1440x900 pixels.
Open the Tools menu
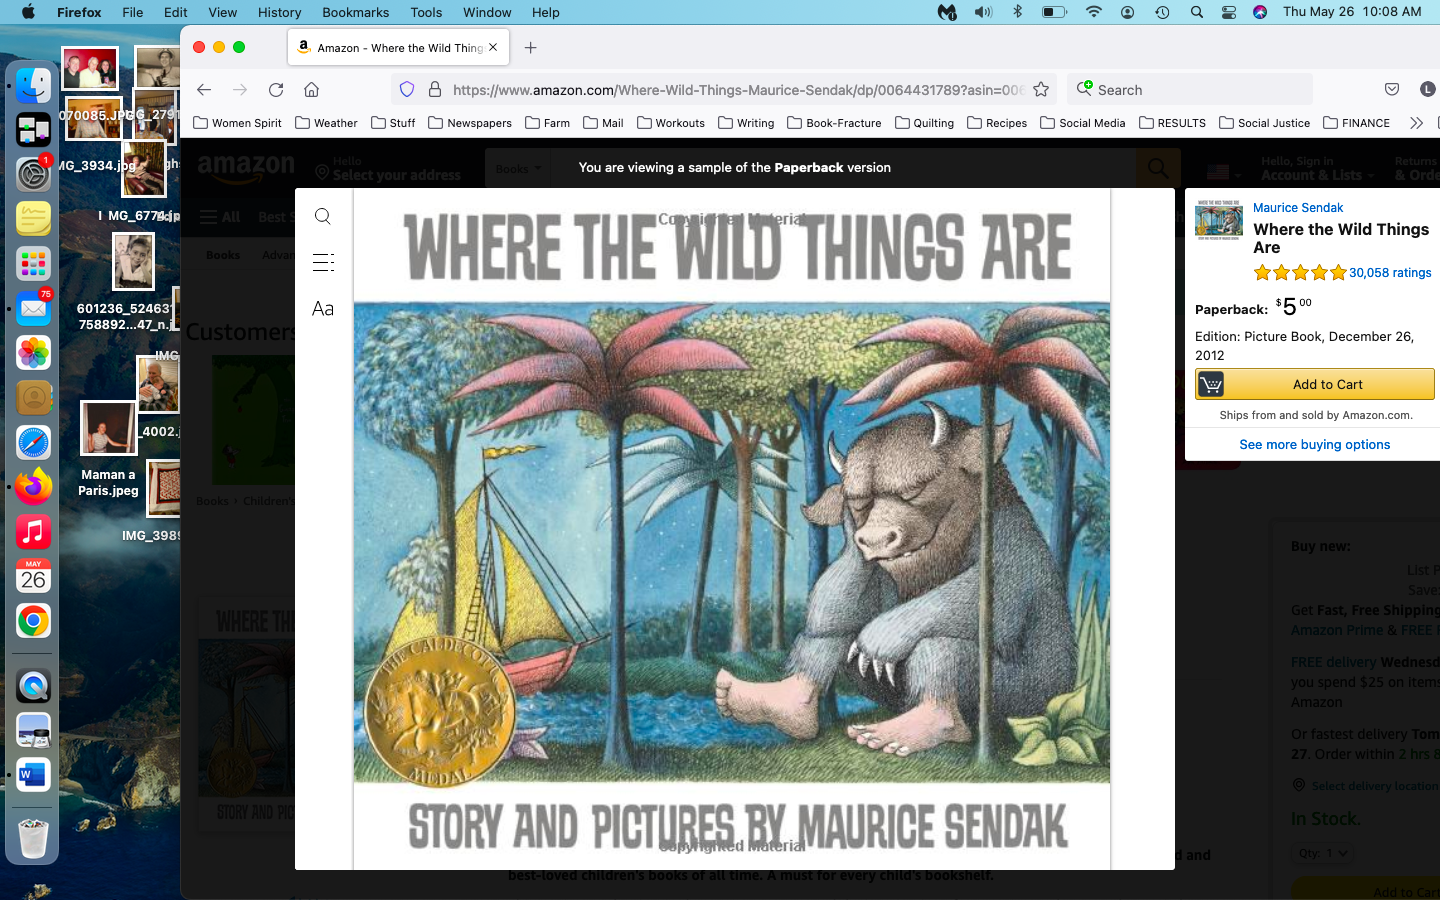point(426,12)
